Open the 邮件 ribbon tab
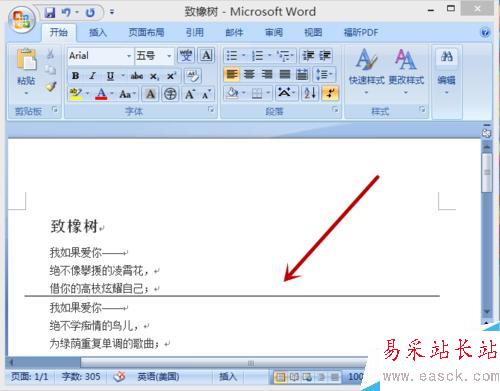This screenshot has height=391, width=500. coord(234,33)
